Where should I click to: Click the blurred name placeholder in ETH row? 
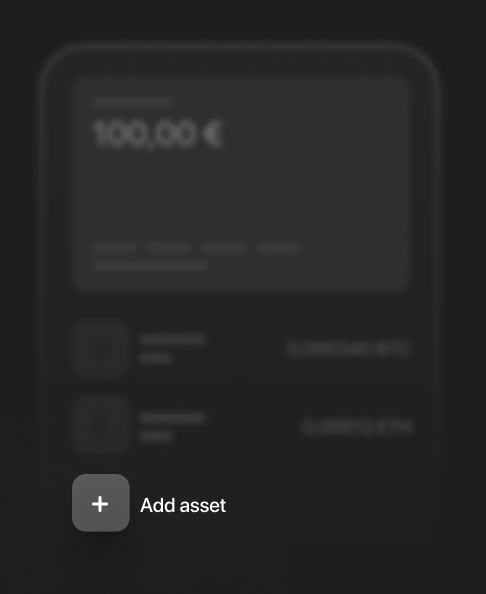coord(173,417)
